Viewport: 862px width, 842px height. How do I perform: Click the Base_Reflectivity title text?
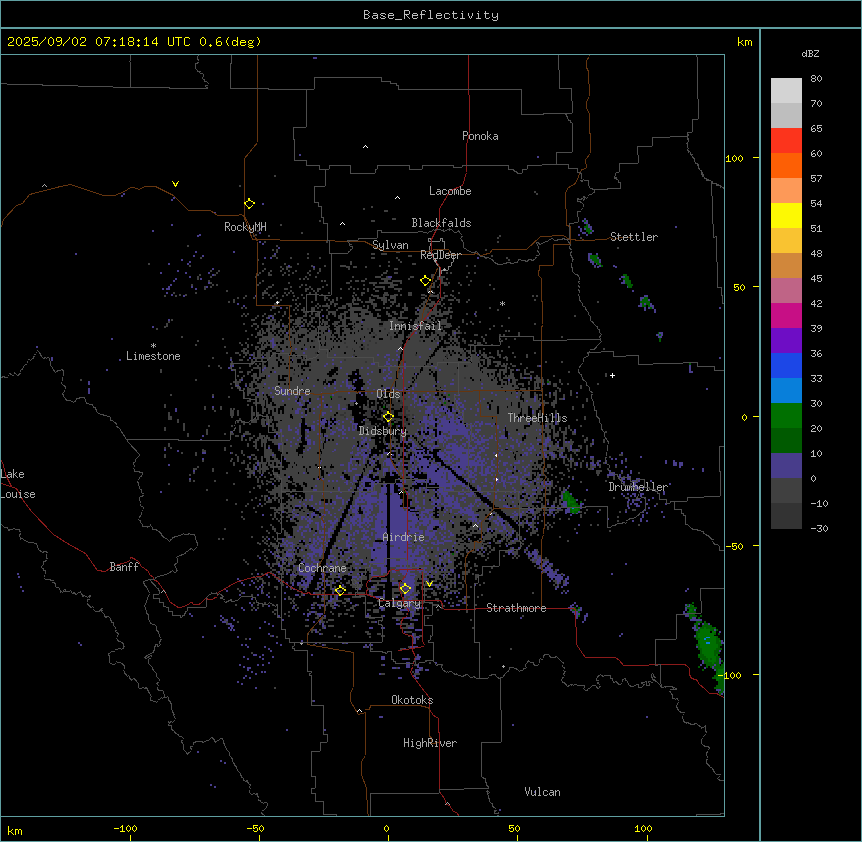click(431, 15)
